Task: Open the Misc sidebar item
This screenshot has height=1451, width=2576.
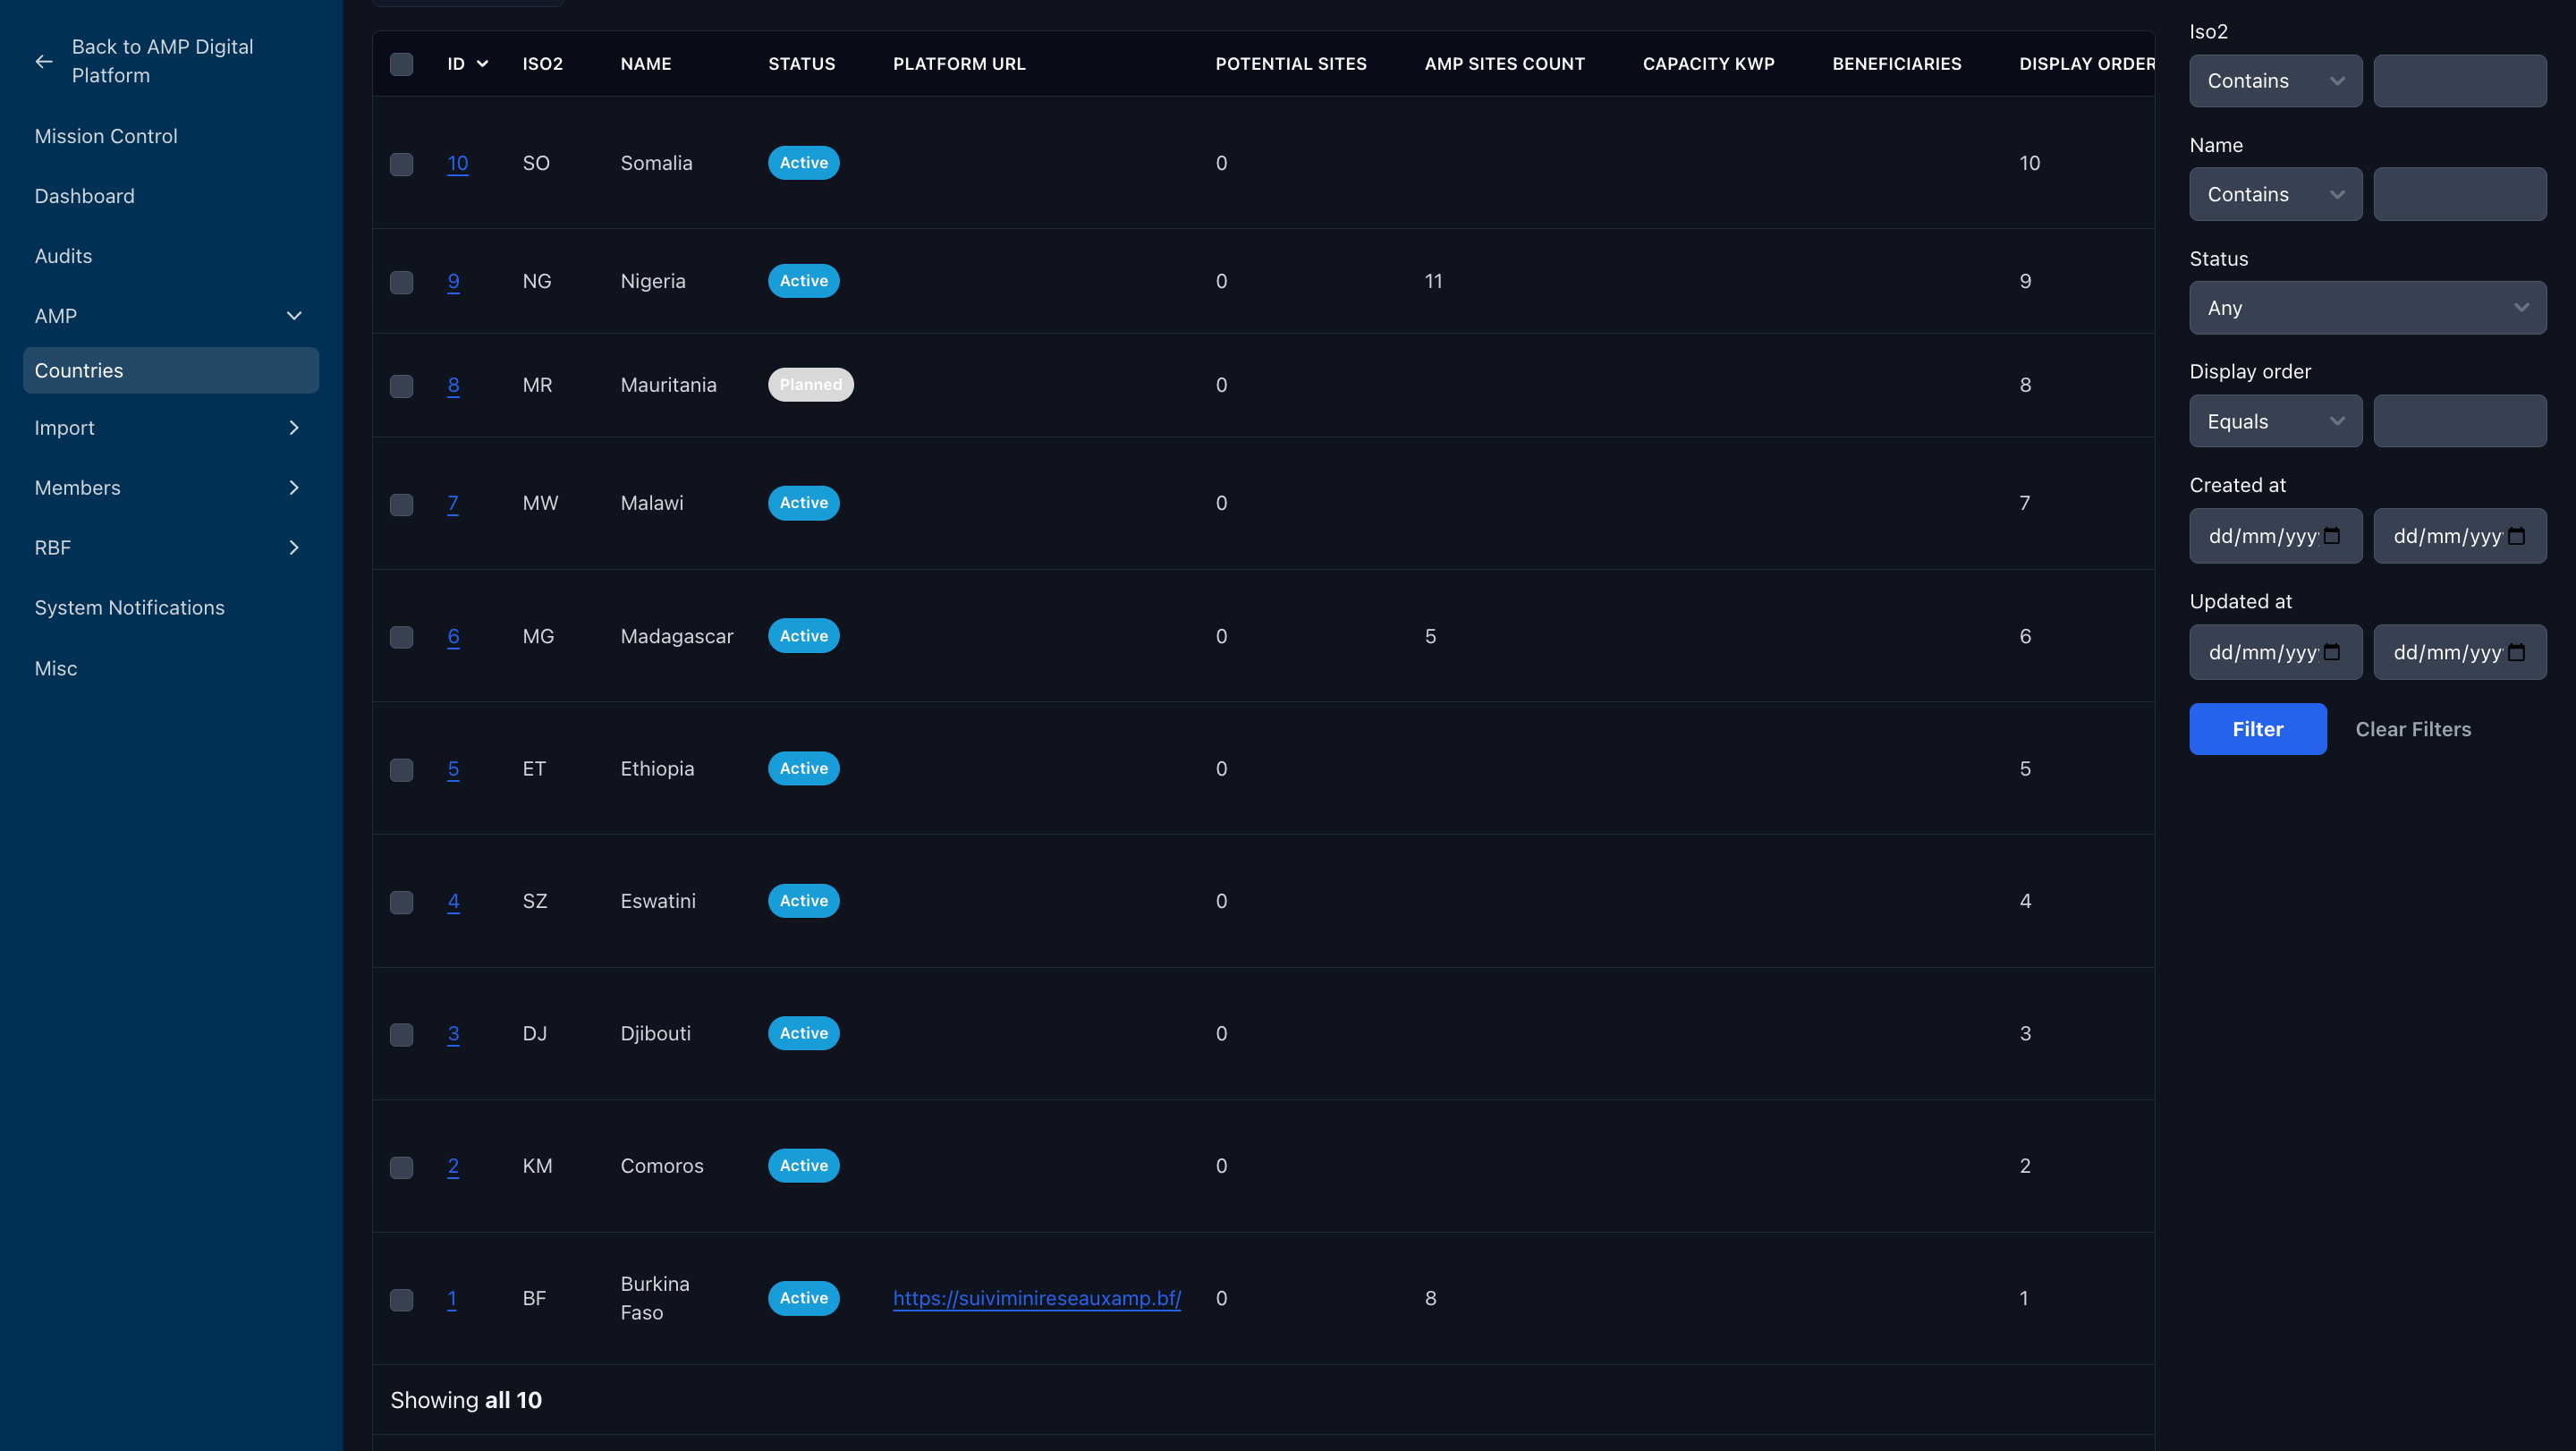Action: click(x=56, y=668)
